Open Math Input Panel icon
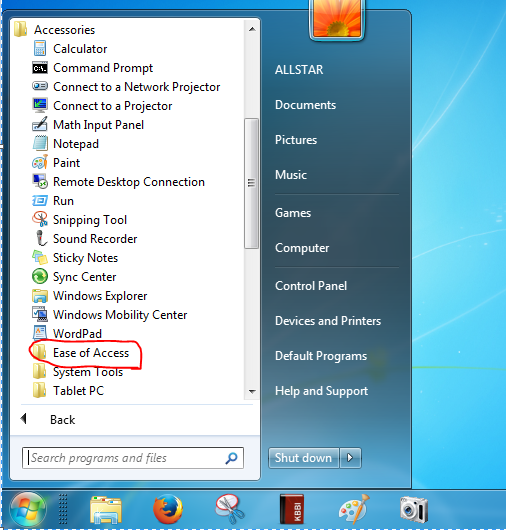Image resolution: width=506 pixels, height=530 pixels. (40, 124)
